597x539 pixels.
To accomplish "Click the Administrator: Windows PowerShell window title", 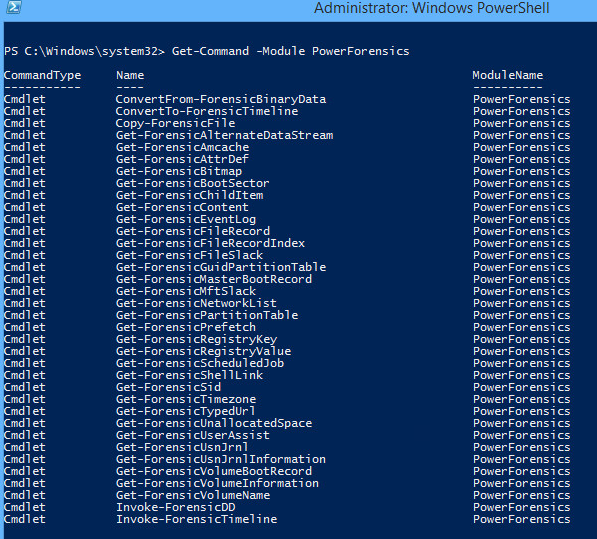I will coord(431,8).
